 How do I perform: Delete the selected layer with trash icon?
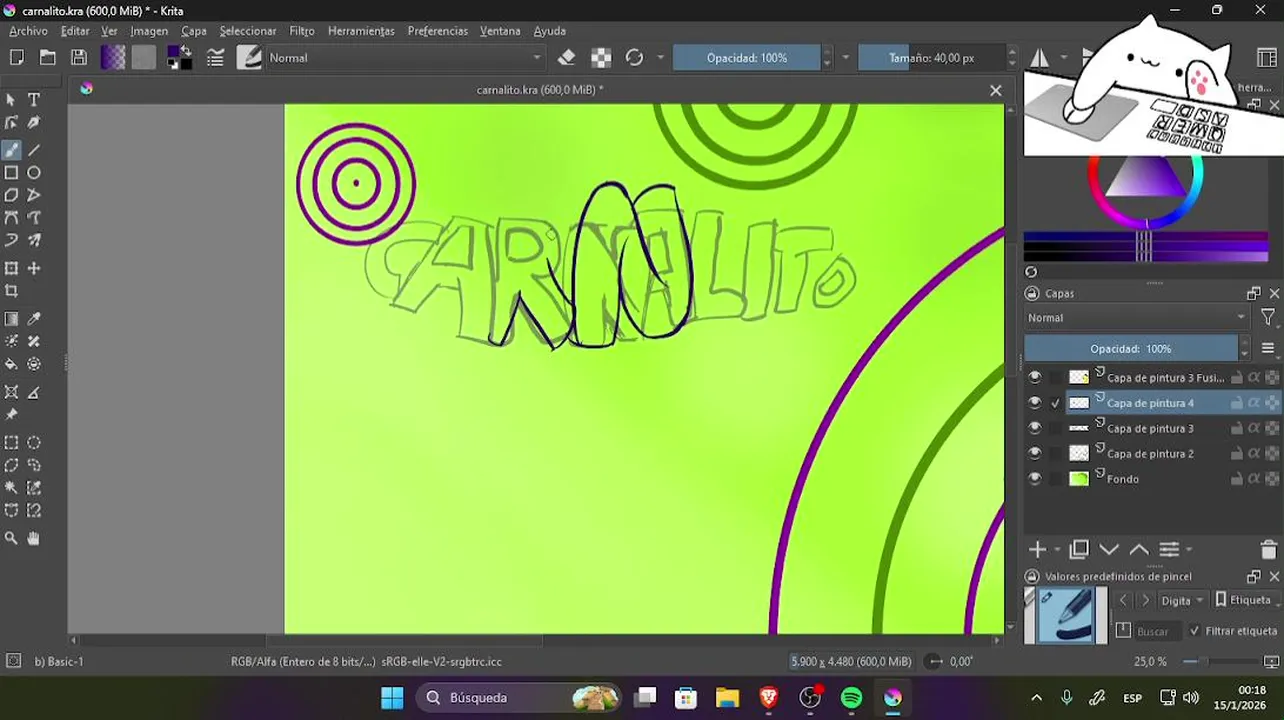[1268, 549]
